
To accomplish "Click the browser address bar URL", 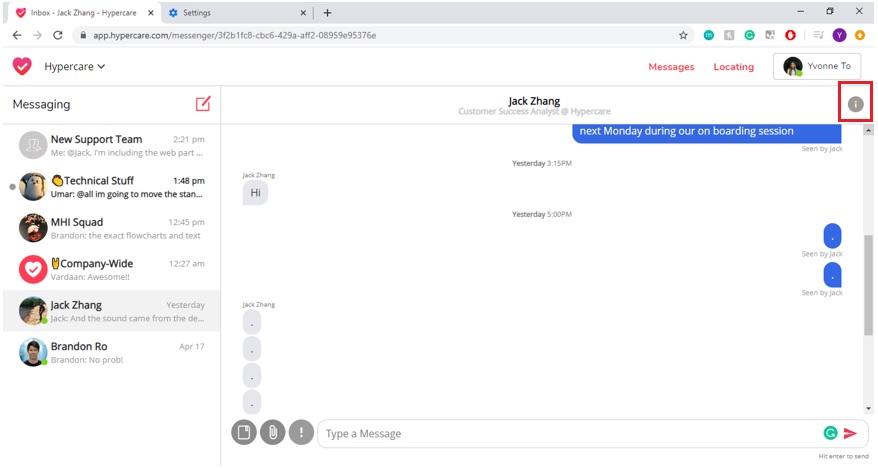I will pyautogui.click(x=234, y=35).
